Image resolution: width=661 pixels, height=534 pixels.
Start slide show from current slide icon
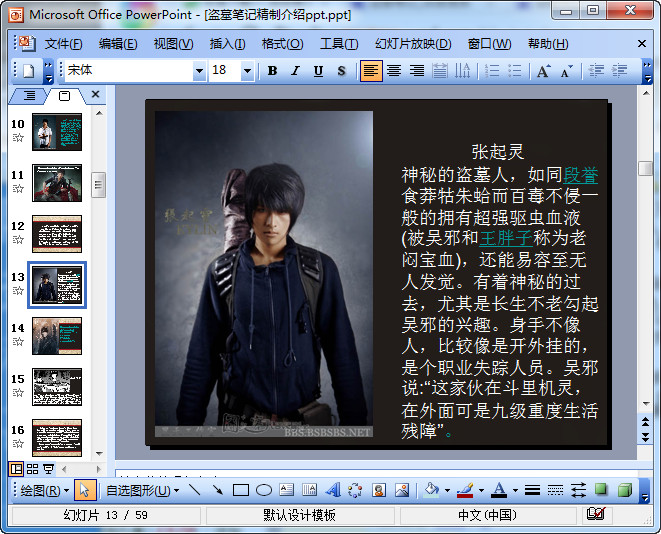coord(49,469)
